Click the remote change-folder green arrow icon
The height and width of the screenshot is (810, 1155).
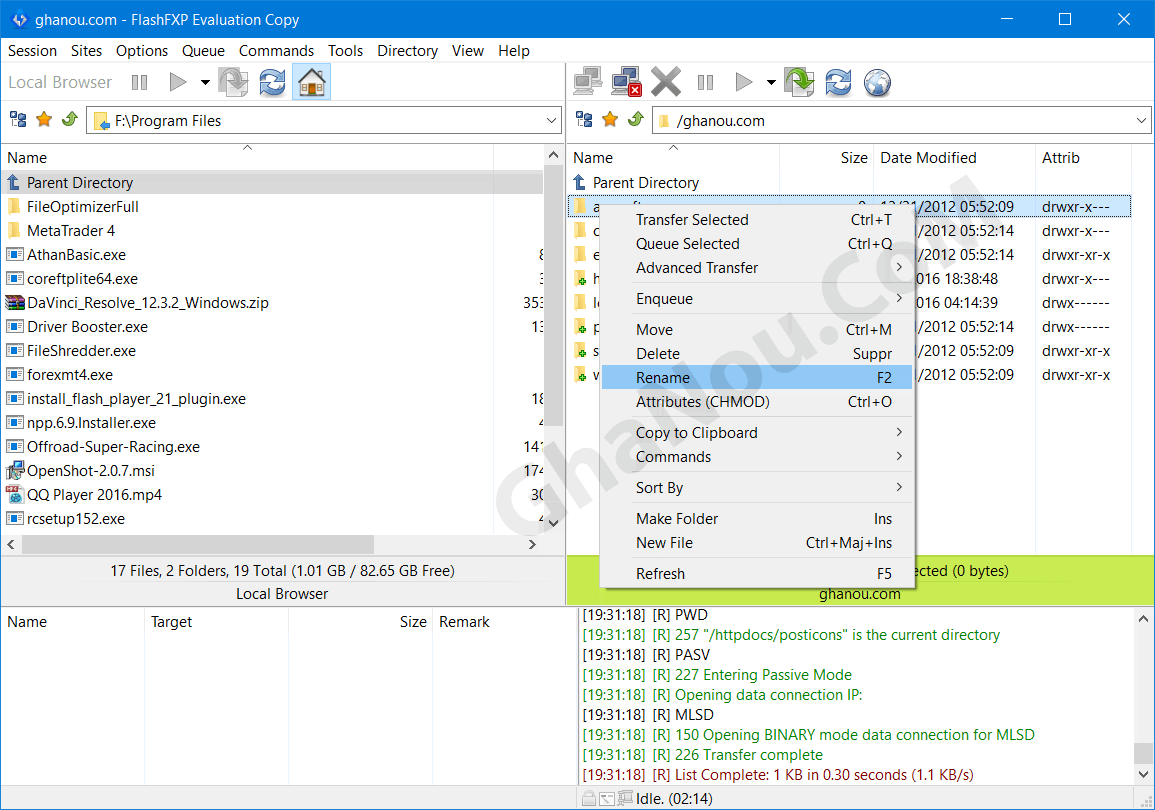799,82
